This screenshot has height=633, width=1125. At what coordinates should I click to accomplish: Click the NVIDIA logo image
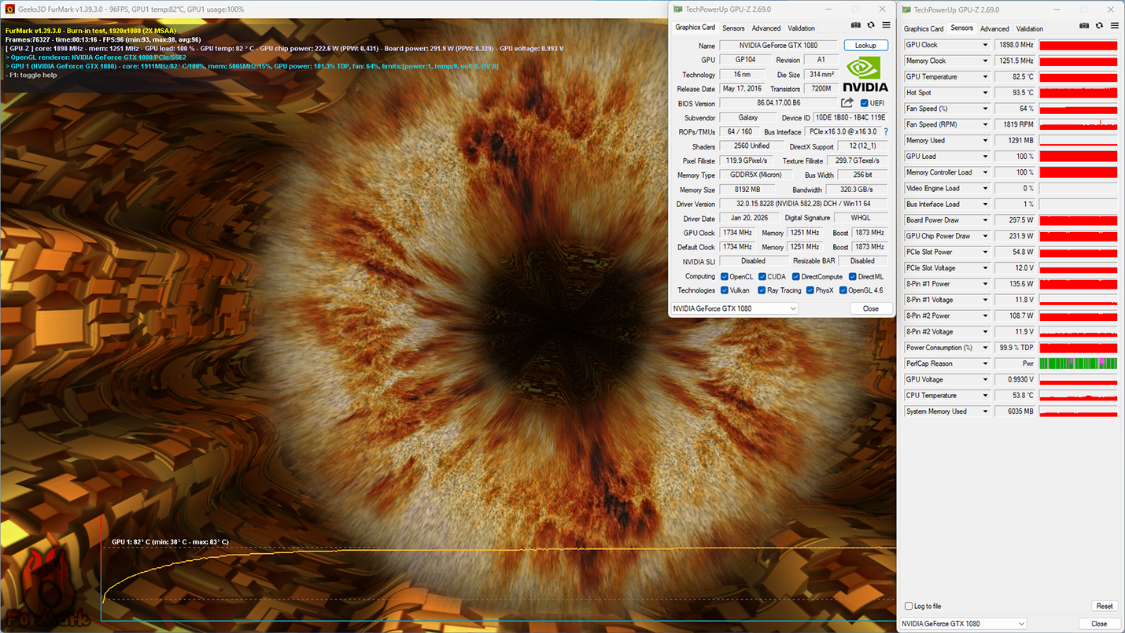click(x=865, y=75)
